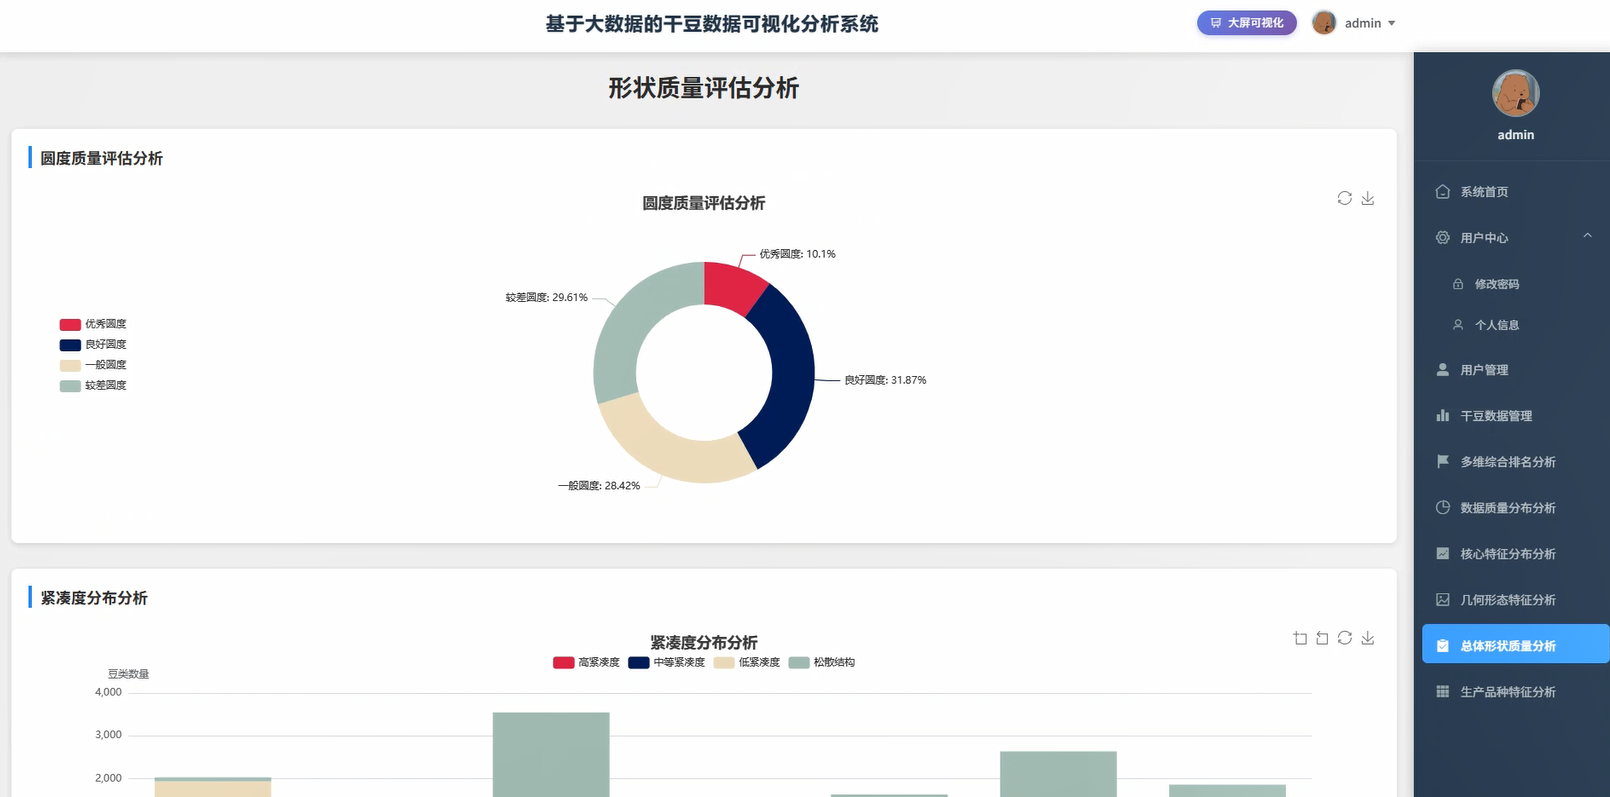Click the clipboard icon beside 总体形状质量分析

1442,645
